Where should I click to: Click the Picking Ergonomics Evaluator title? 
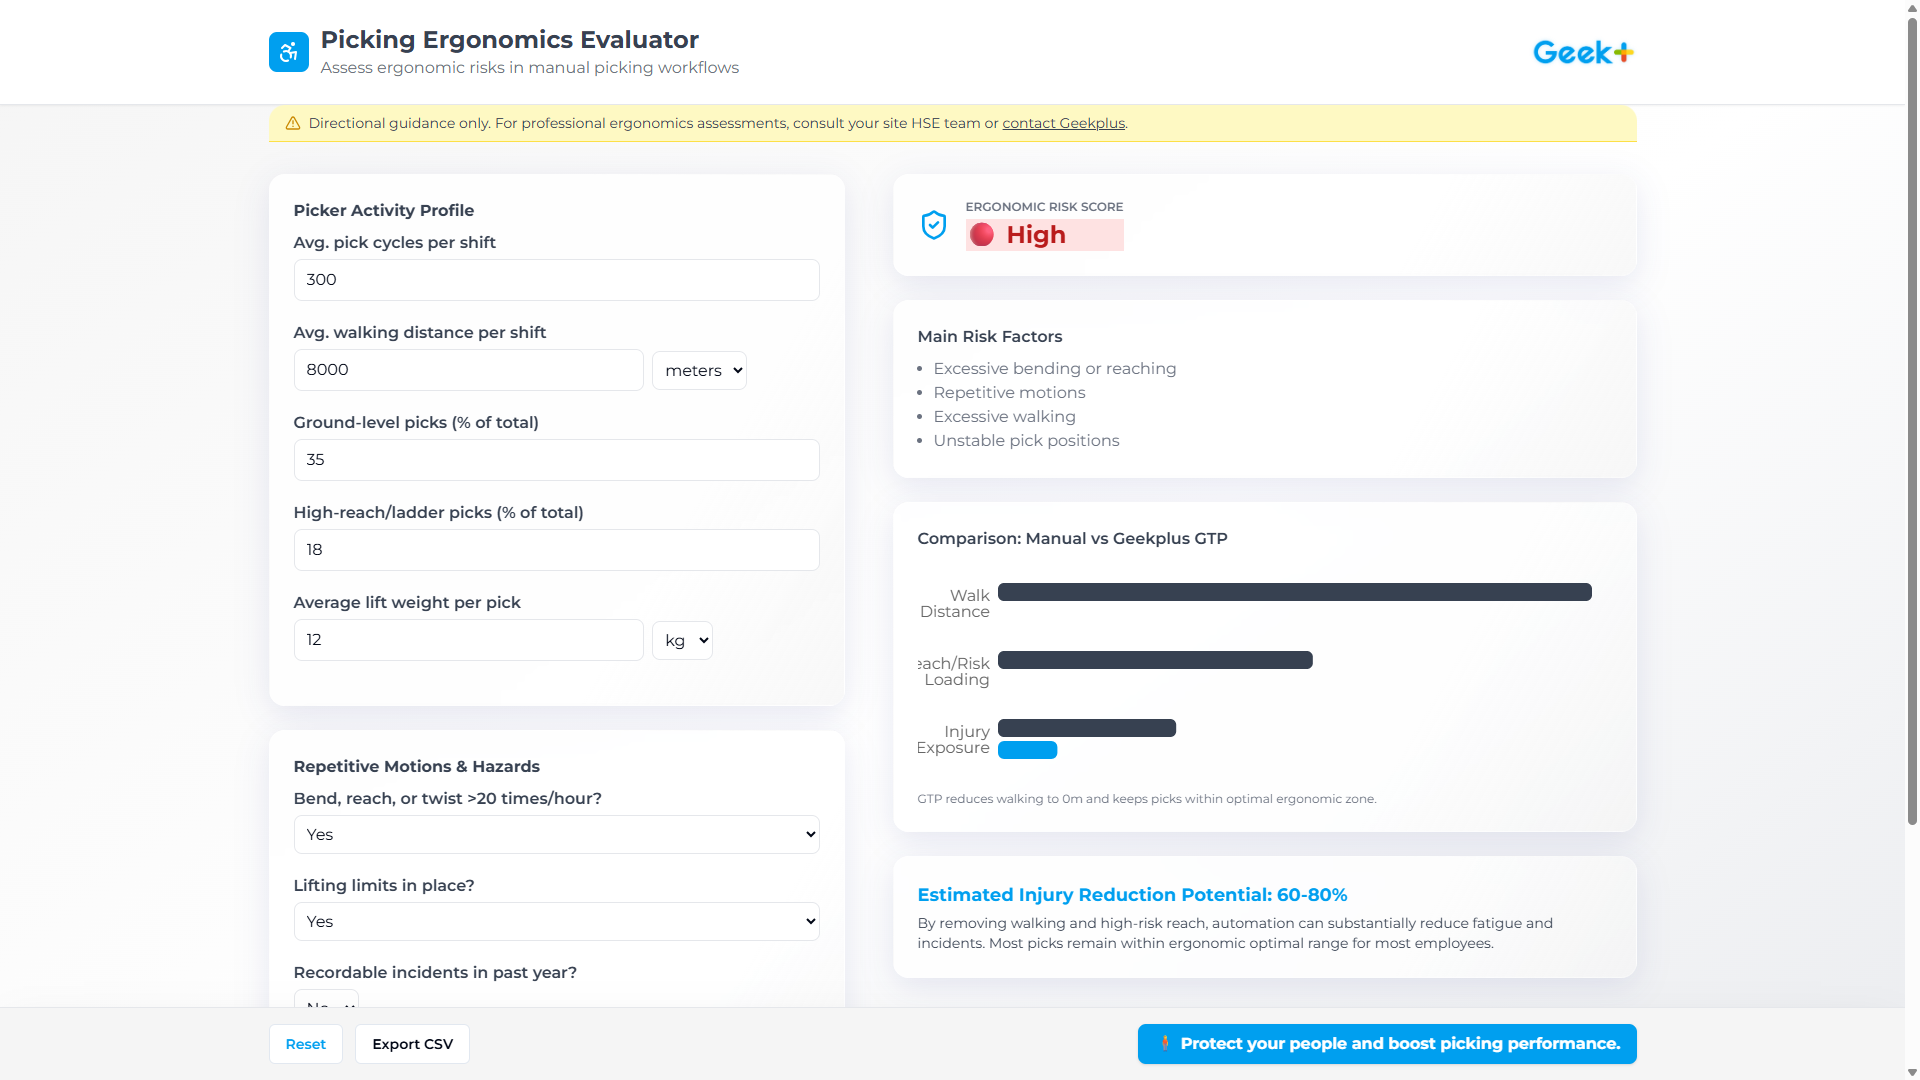click(x=508, y=39)
